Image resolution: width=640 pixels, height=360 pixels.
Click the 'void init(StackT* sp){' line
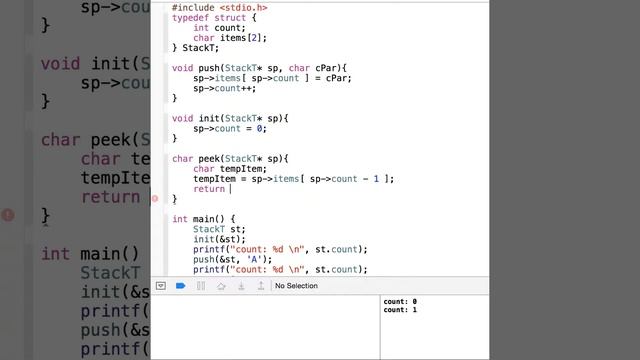[x=230, y=118]
